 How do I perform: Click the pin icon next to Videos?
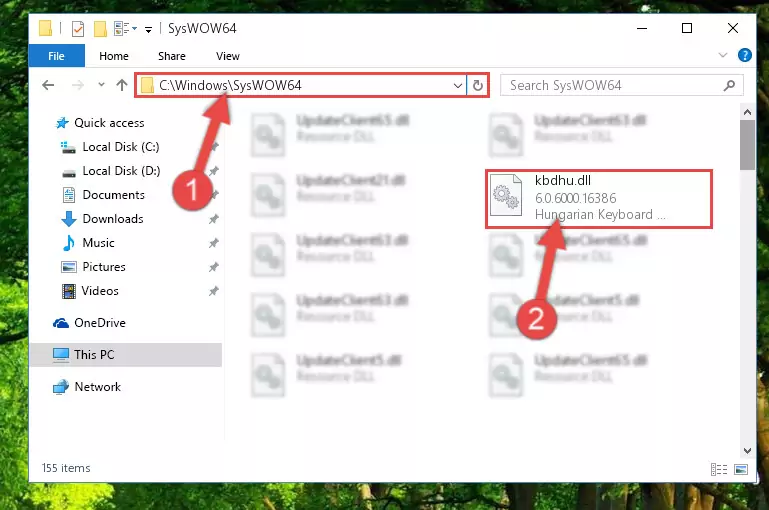click(x=213, y=291)
